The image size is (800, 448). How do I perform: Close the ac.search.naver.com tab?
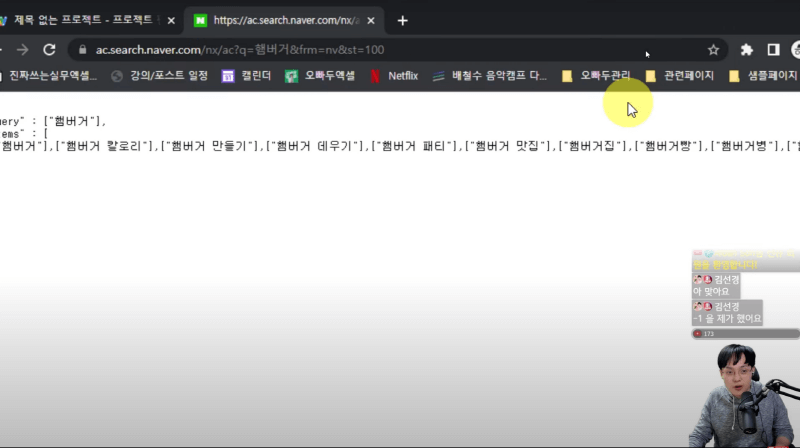coord(371,20)
